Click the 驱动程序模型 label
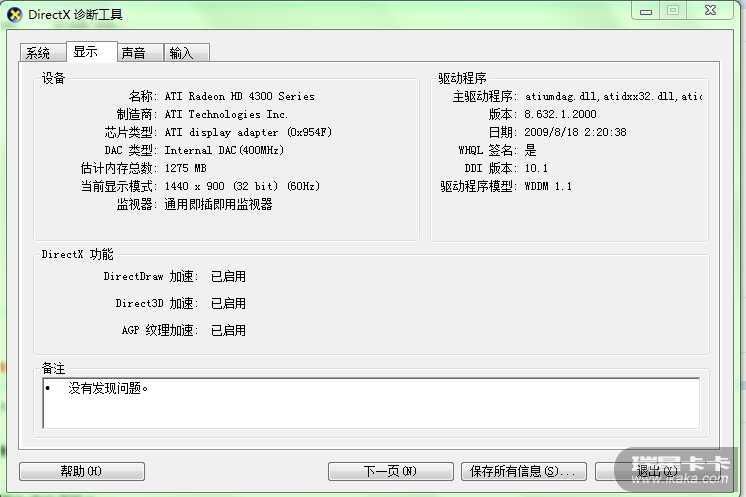This screenshot has width=746, height=497. pyautogui.click(x=477, y=186)
